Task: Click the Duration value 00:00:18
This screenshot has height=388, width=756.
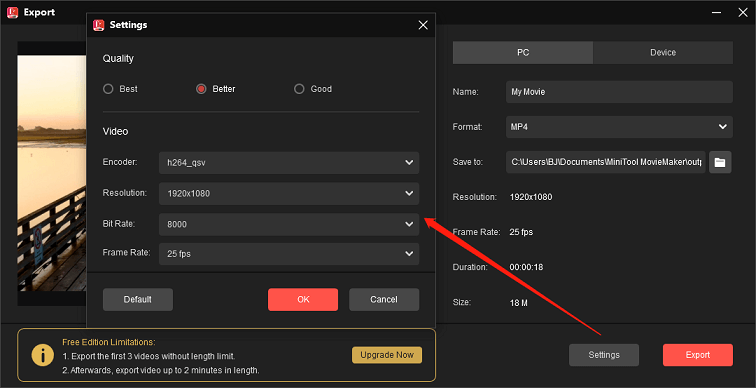Action: [x=526, y=267]
